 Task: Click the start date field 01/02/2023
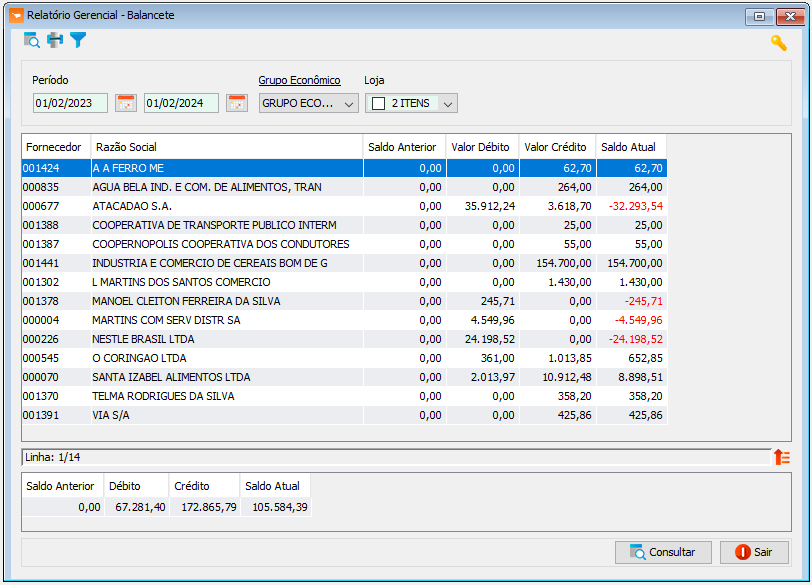(x=70, y=103)
